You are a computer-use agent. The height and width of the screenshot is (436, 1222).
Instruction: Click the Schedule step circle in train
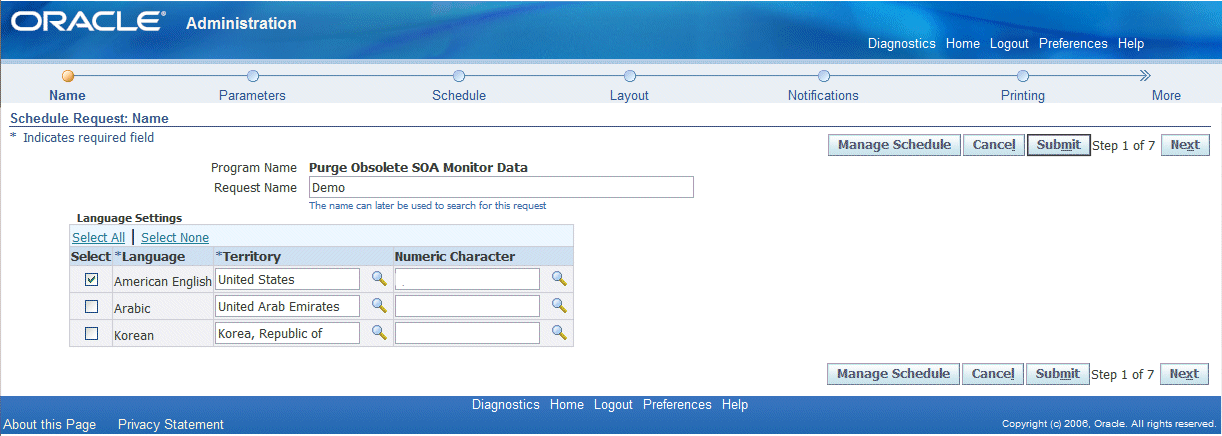459,76
